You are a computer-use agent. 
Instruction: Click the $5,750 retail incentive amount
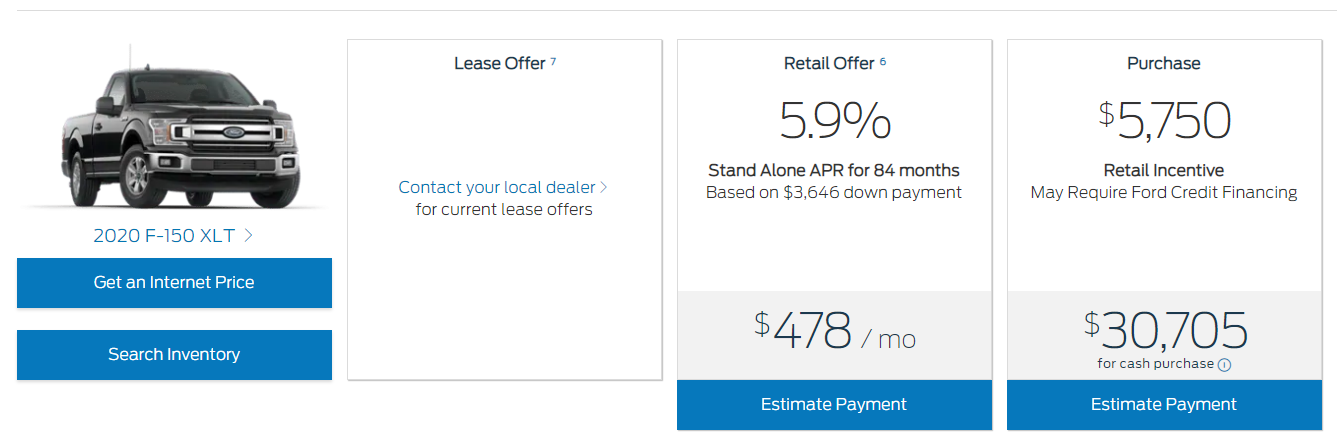pos(1164,120)
